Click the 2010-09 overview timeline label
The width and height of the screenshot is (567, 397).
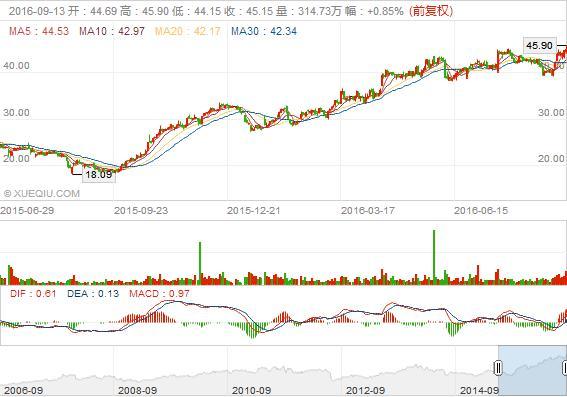point(251,390)
